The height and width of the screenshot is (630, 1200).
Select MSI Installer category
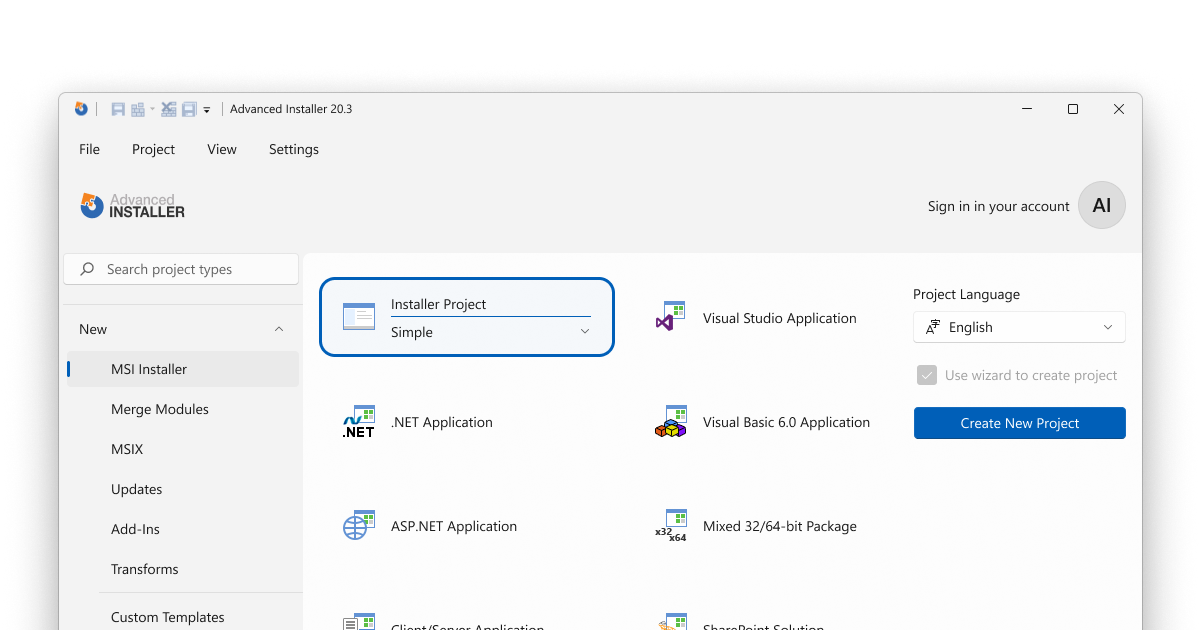tap(183, 369)
